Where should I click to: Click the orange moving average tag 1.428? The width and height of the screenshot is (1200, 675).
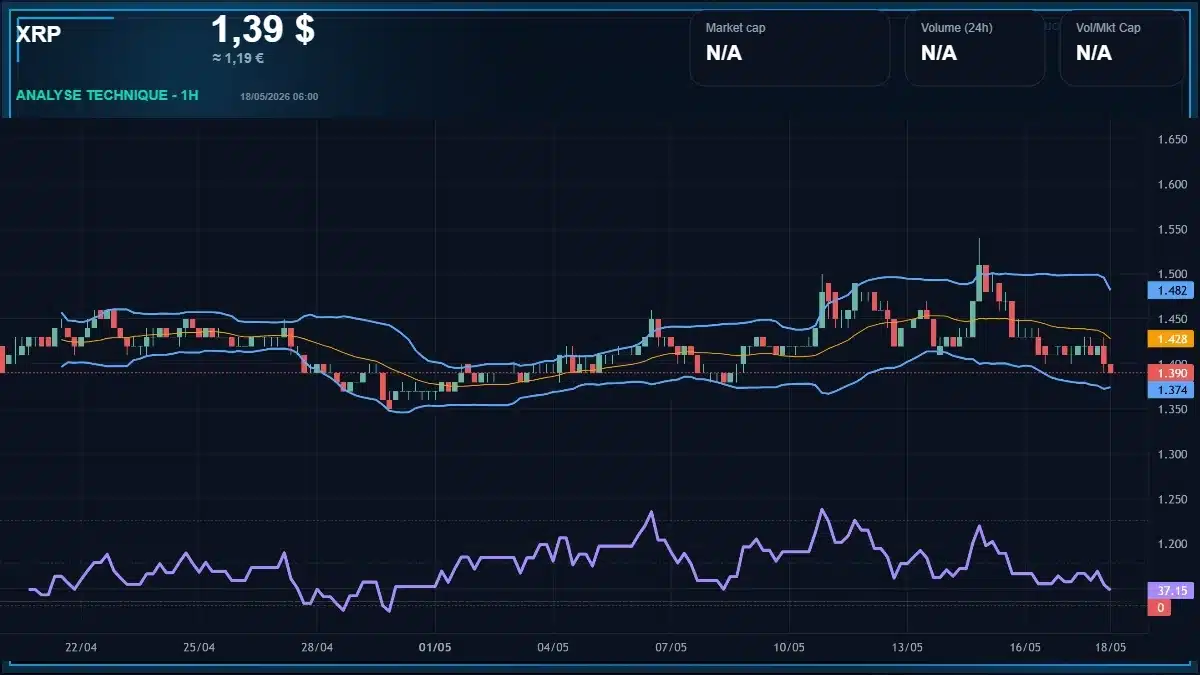tap(1170, 339)
